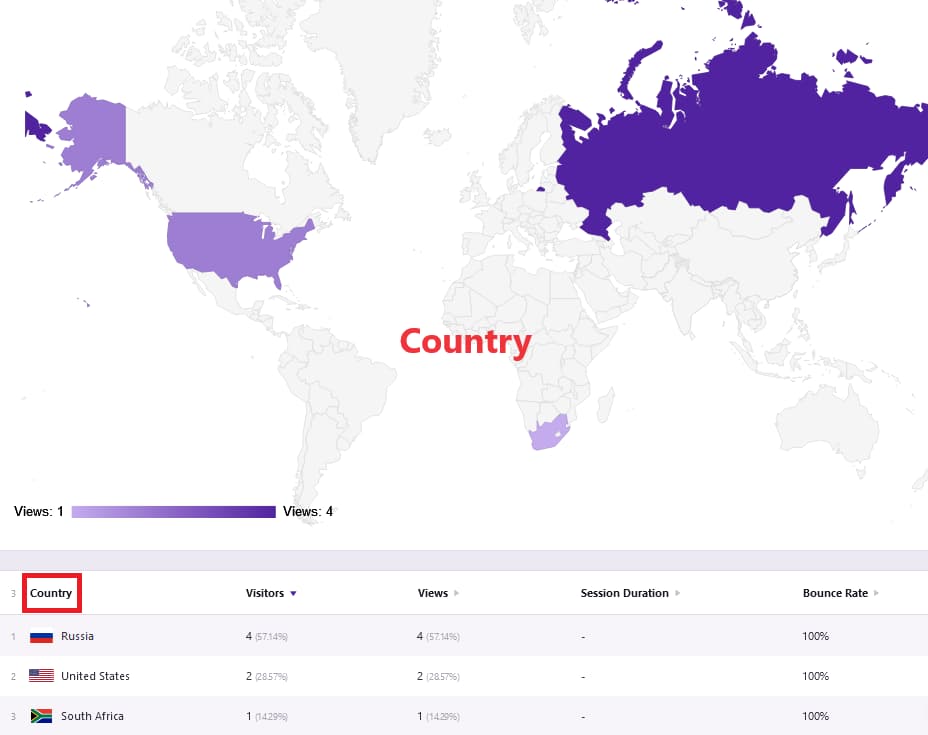
Task: Click the Russia flag icon
Action: pyautogui.click(x=41, y=636)
